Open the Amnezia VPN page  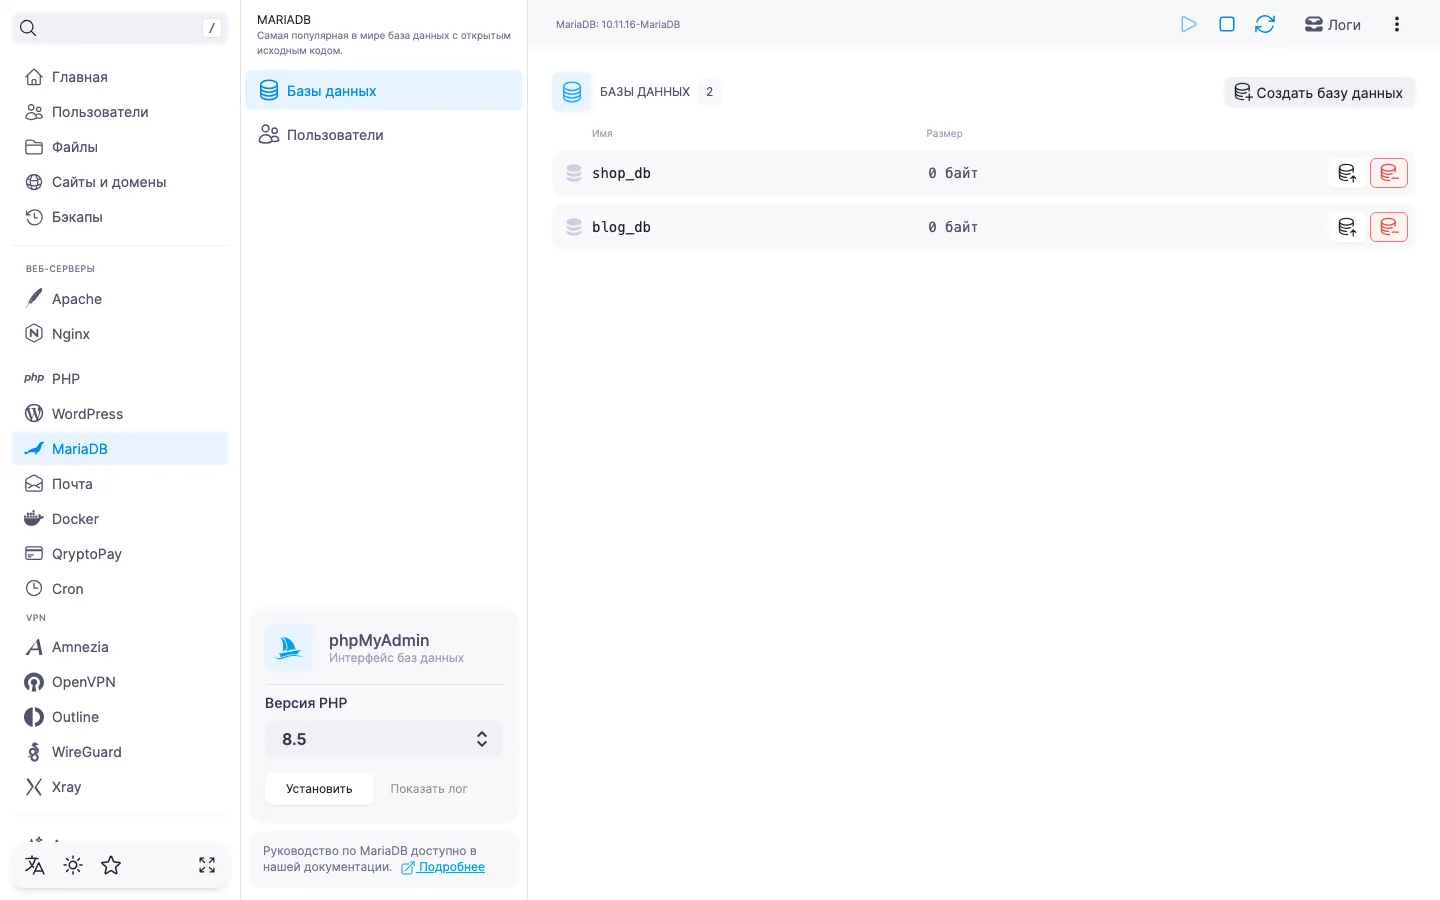click(120, 647)
